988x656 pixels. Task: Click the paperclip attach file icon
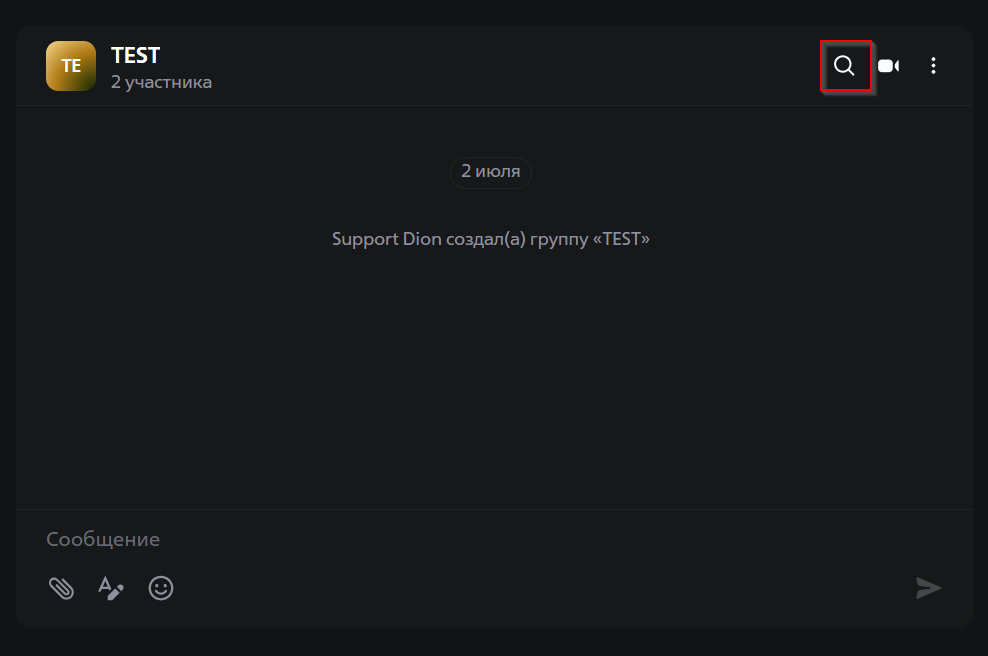point(61,588)
